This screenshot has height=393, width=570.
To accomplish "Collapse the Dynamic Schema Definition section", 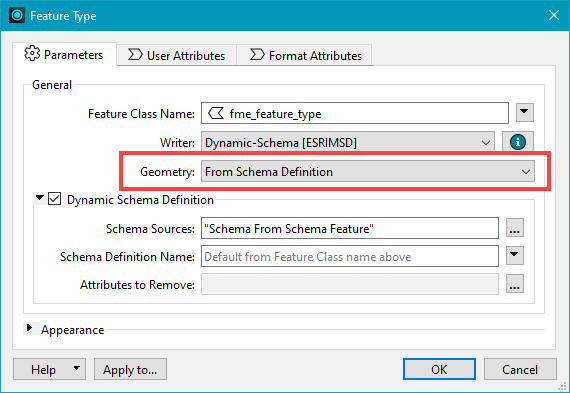I will [x=39, y=198].
